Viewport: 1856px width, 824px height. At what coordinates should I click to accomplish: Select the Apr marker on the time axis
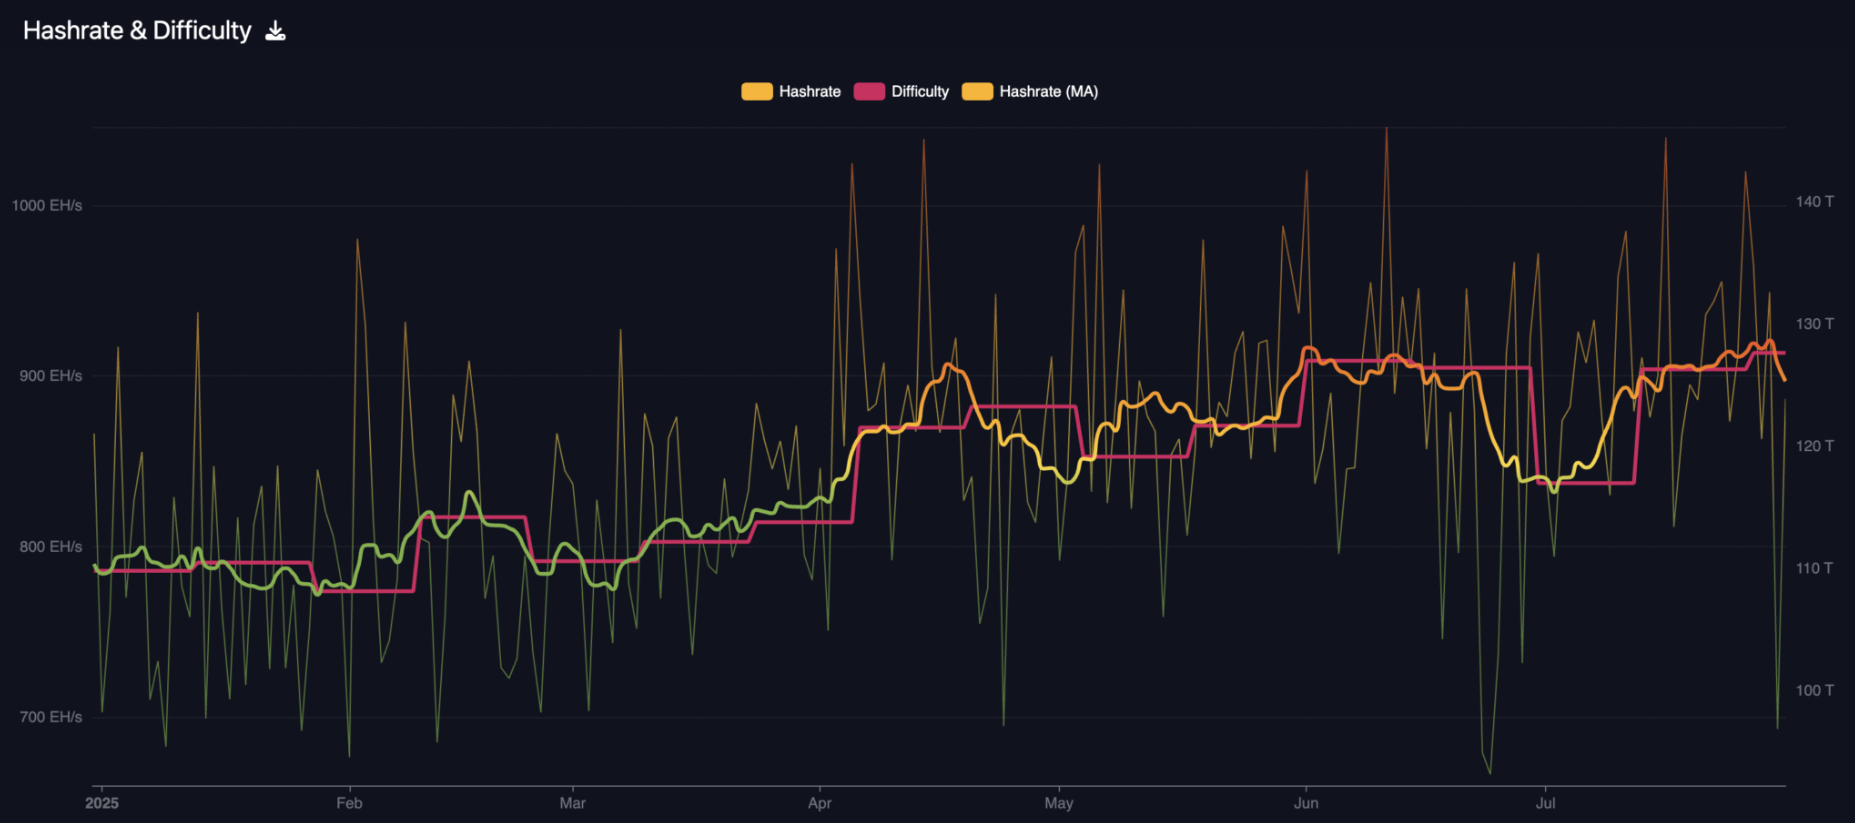coord(819,803)
